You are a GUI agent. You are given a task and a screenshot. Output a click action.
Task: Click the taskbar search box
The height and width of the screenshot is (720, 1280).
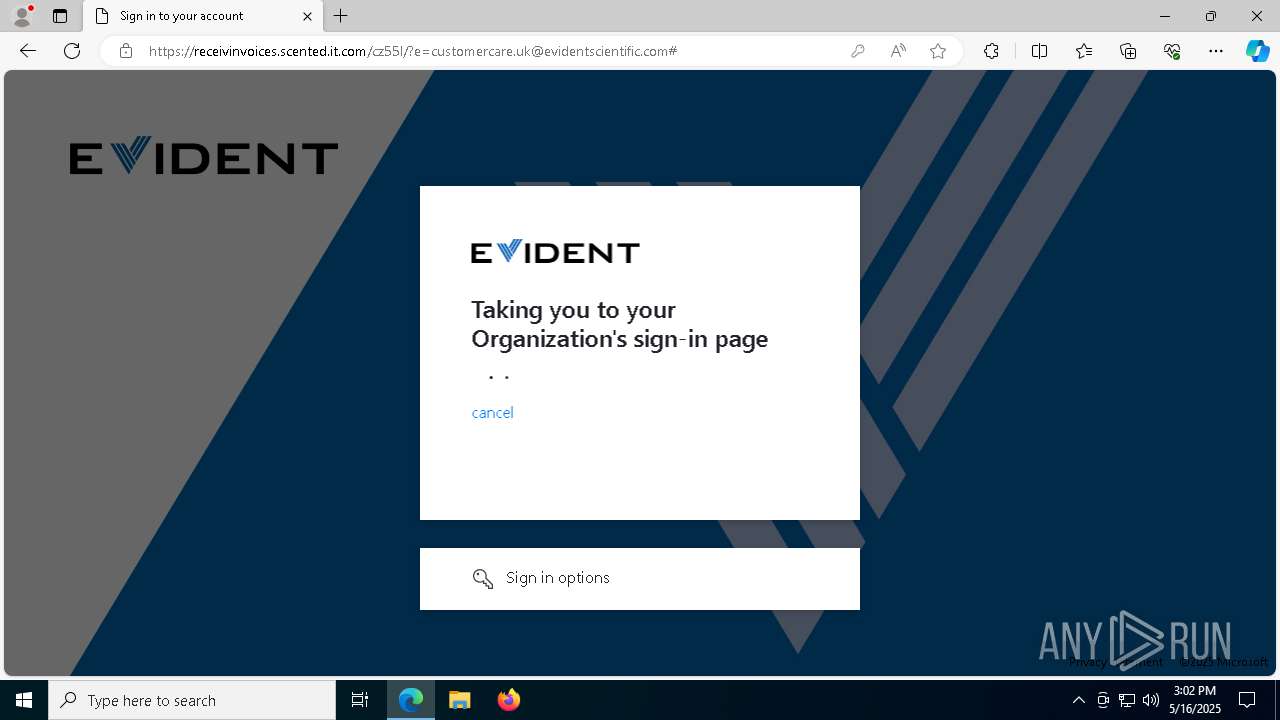point(192,700)
